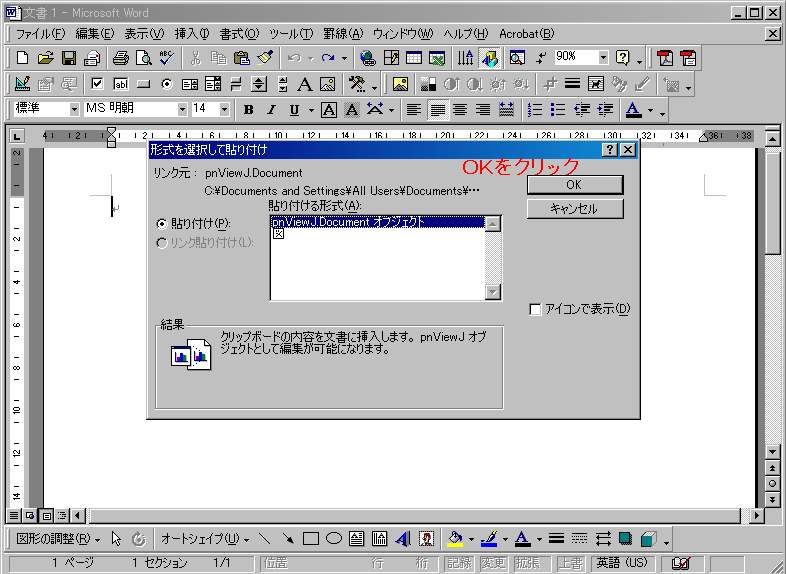
Task: Click キャンセル button in dialog
Action: (x=575, y=209)
